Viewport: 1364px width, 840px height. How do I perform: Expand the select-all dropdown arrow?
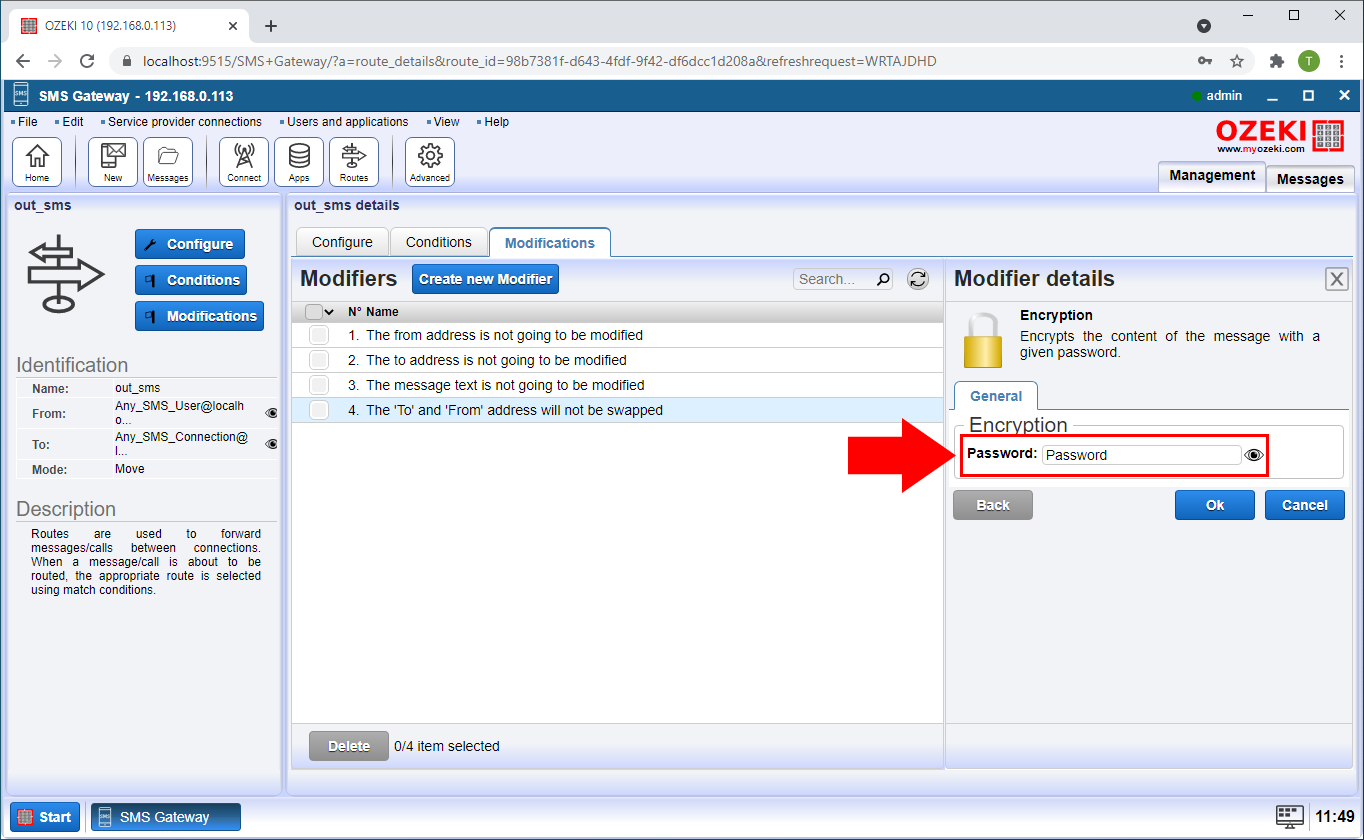(329, 312)
